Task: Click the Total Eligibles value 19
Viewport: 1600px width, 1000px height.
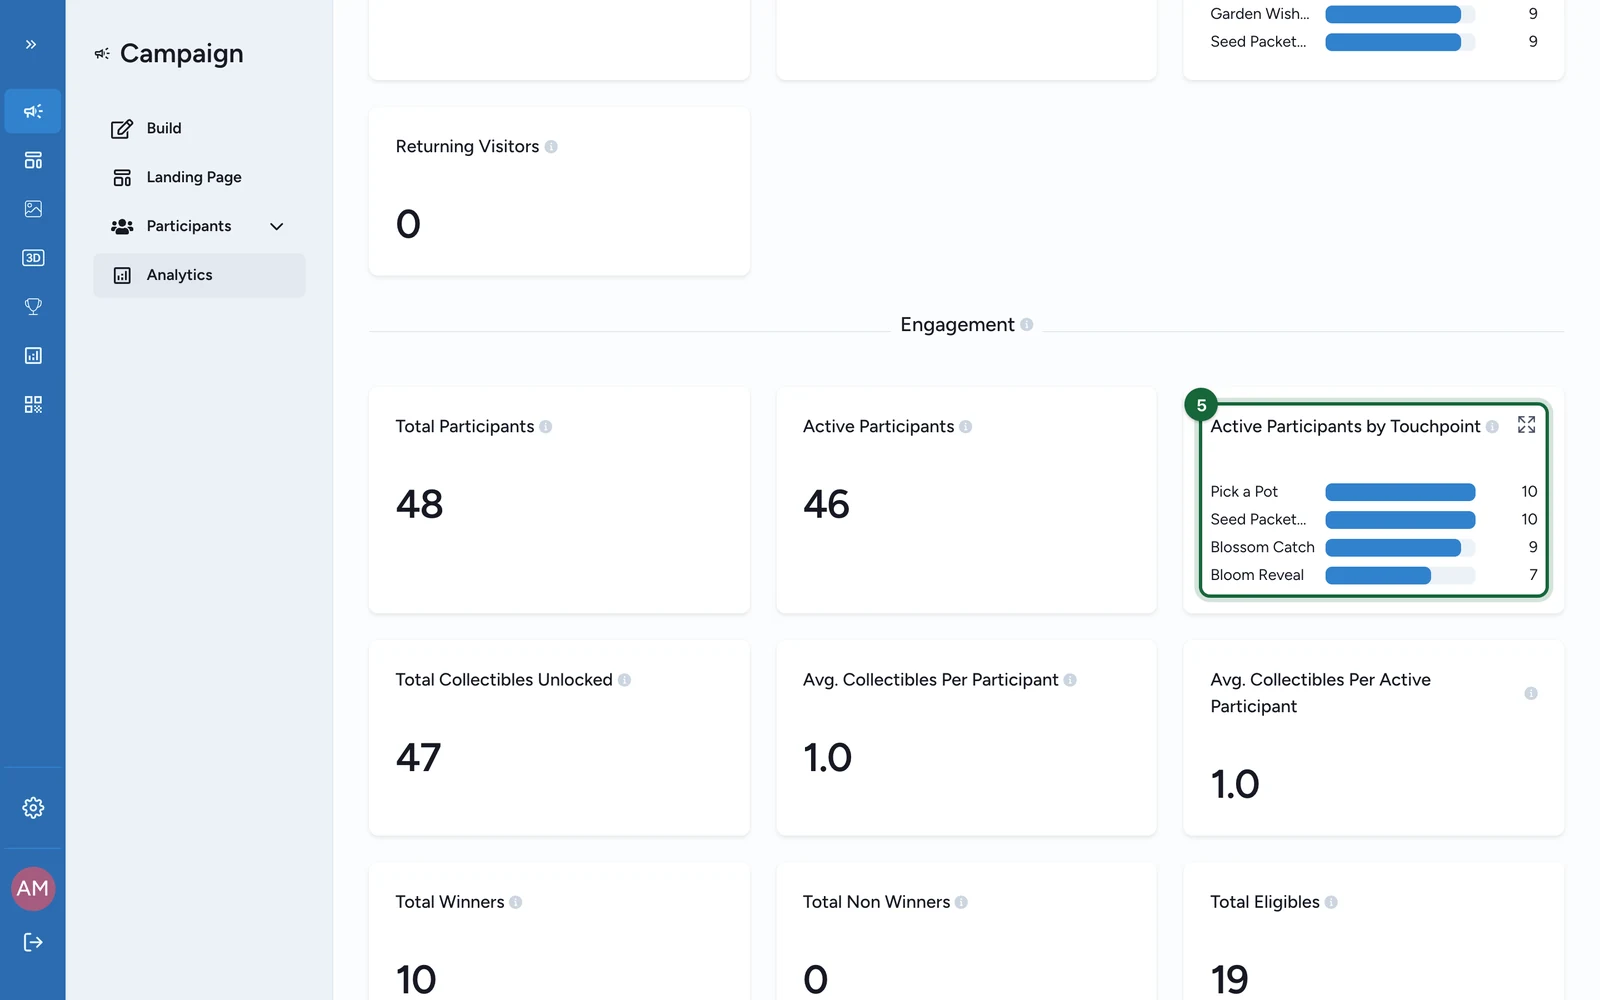Action: point(1229,980)
